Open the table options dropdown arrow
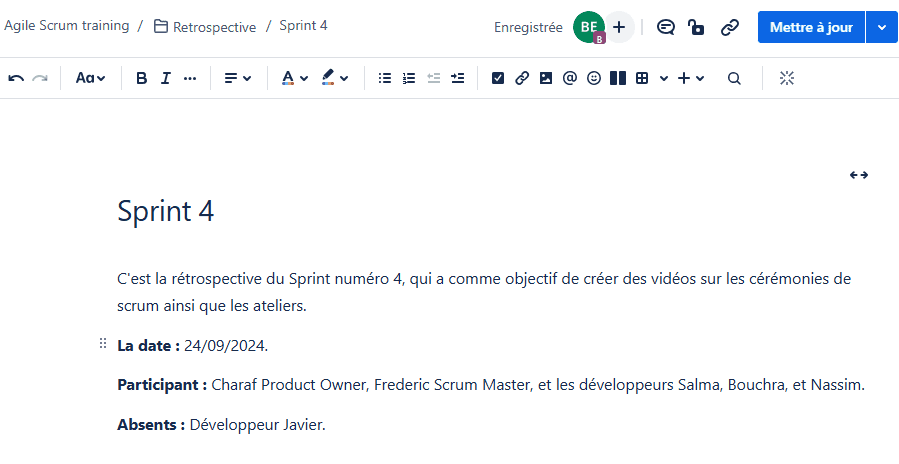The height and width of the screenshot is (464, 899). pyautogui.click(x=664, y=79)
